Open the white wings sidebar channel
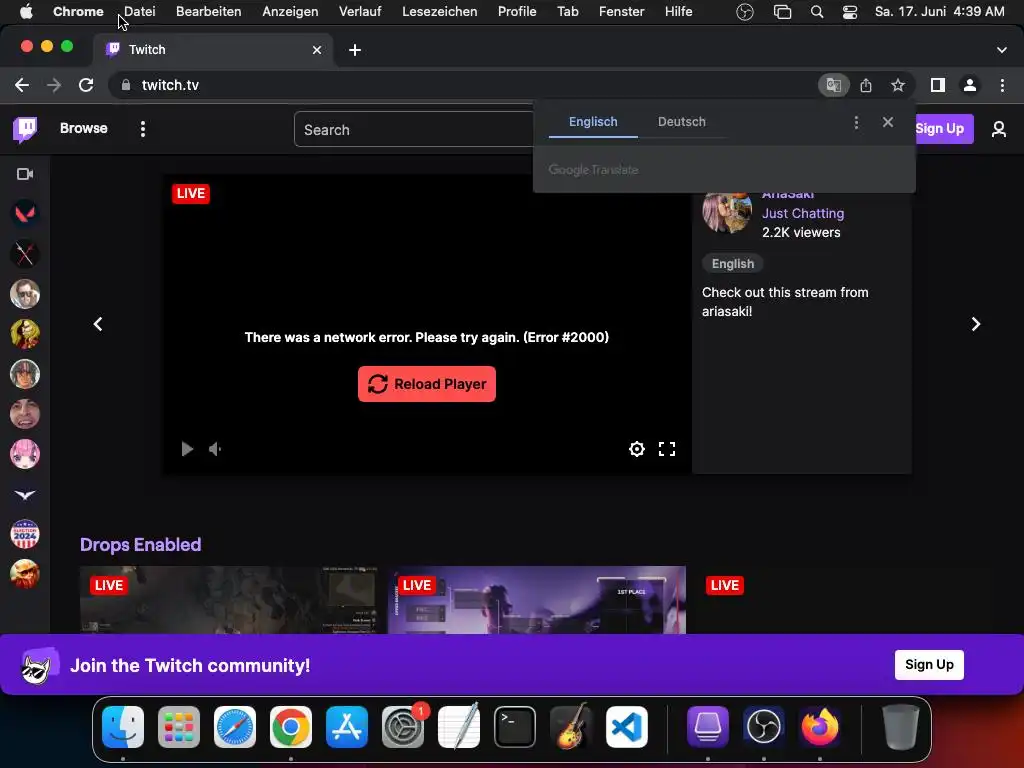This screenshot has height=768, width=1024. 25,494
